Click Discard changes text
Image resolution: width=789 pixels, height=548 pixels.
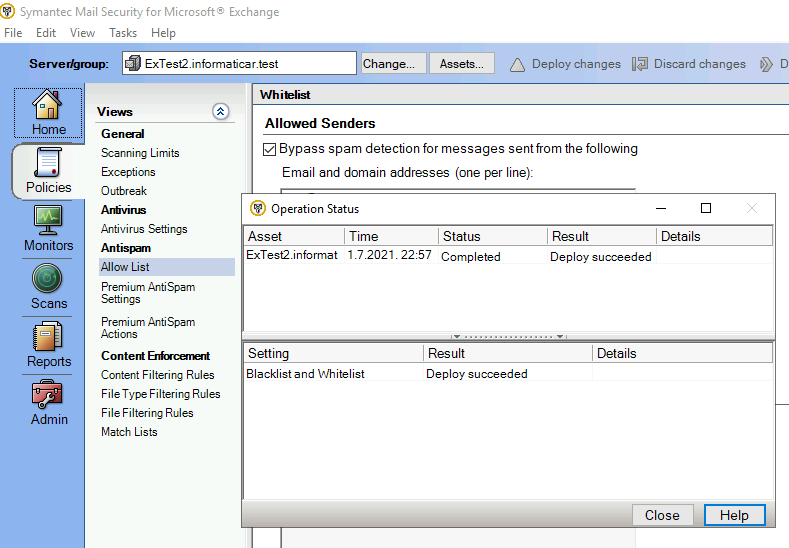pyautogui.click(x=699, y=64)
